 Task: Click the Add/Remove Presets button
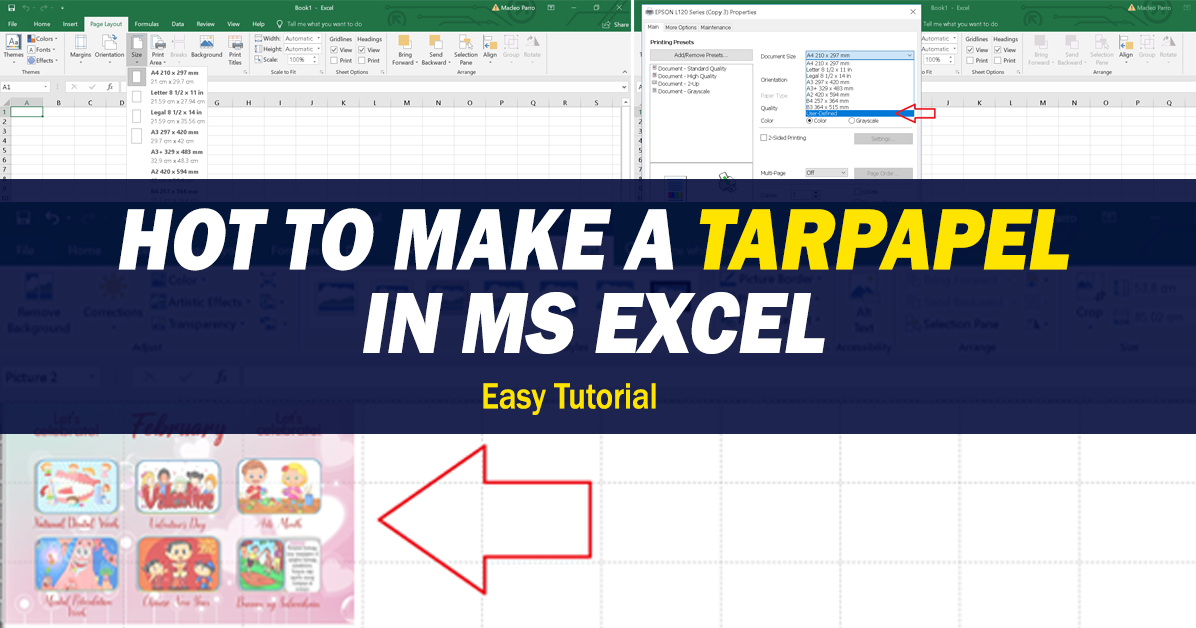[x=701, y=55]
